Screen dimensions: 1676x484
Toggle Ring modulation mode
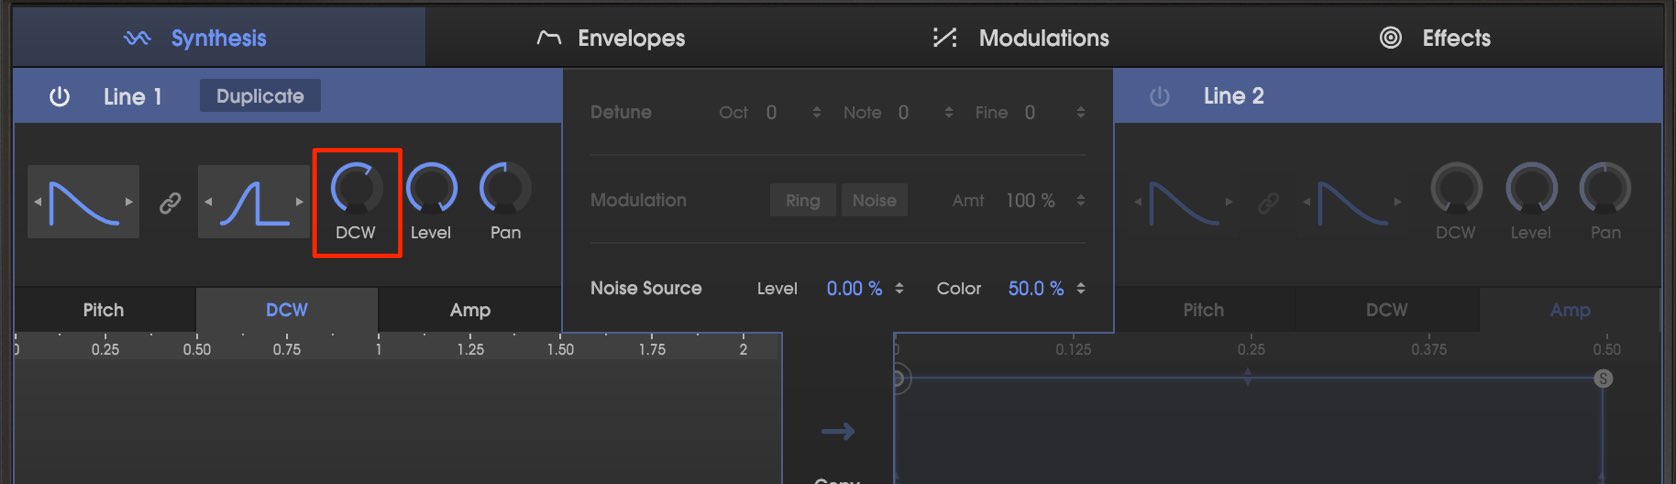pyautogui.click(x=802, y=200)
